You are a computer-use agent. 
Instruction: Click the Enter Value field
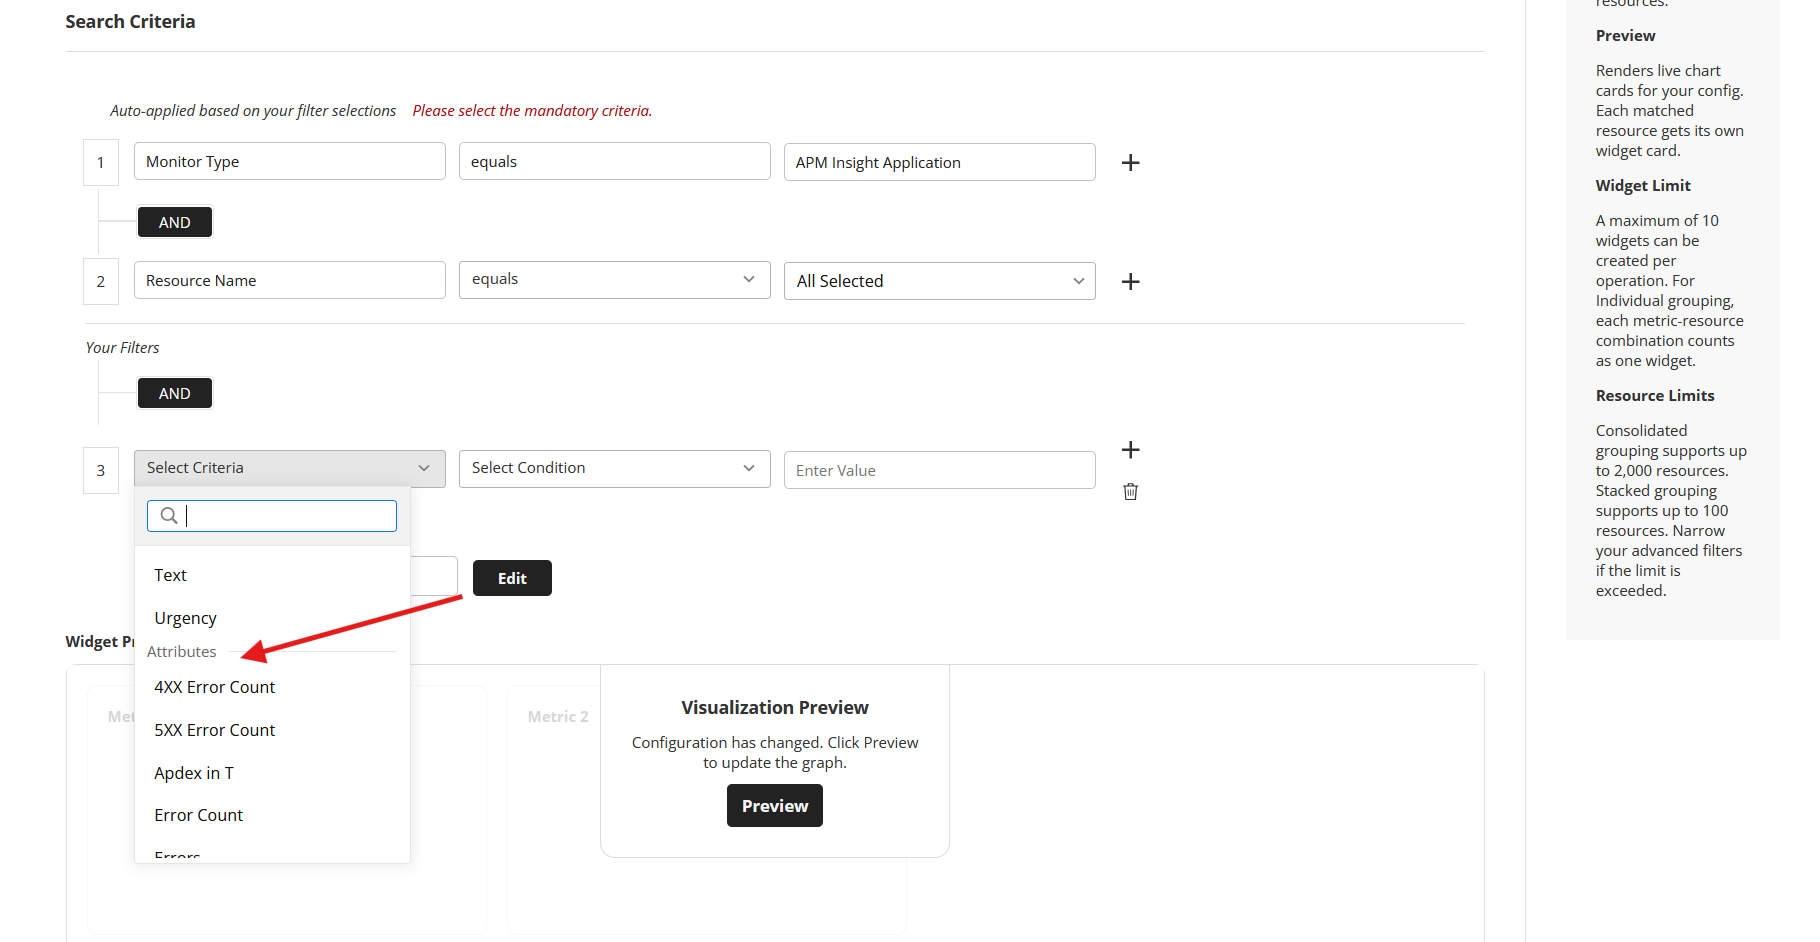939,470
